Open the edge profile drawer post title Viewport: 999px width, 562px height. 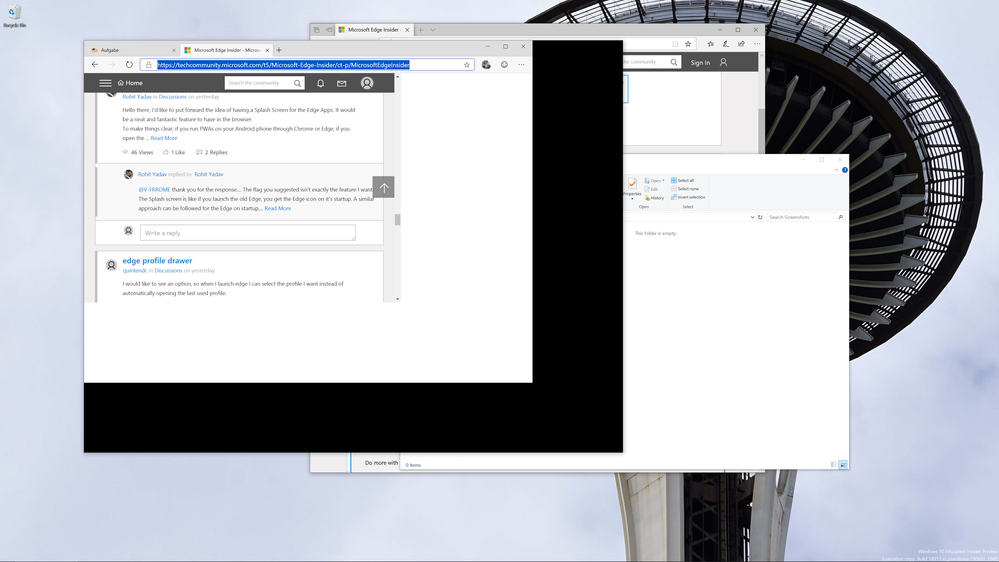point(157,261)
